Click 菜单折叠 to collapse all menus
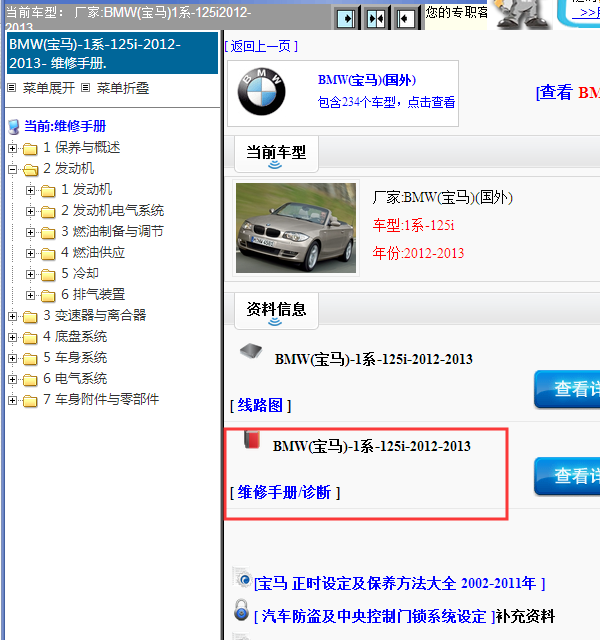The height and width of the screenshot is (640, 600). [x=122, y=88]
